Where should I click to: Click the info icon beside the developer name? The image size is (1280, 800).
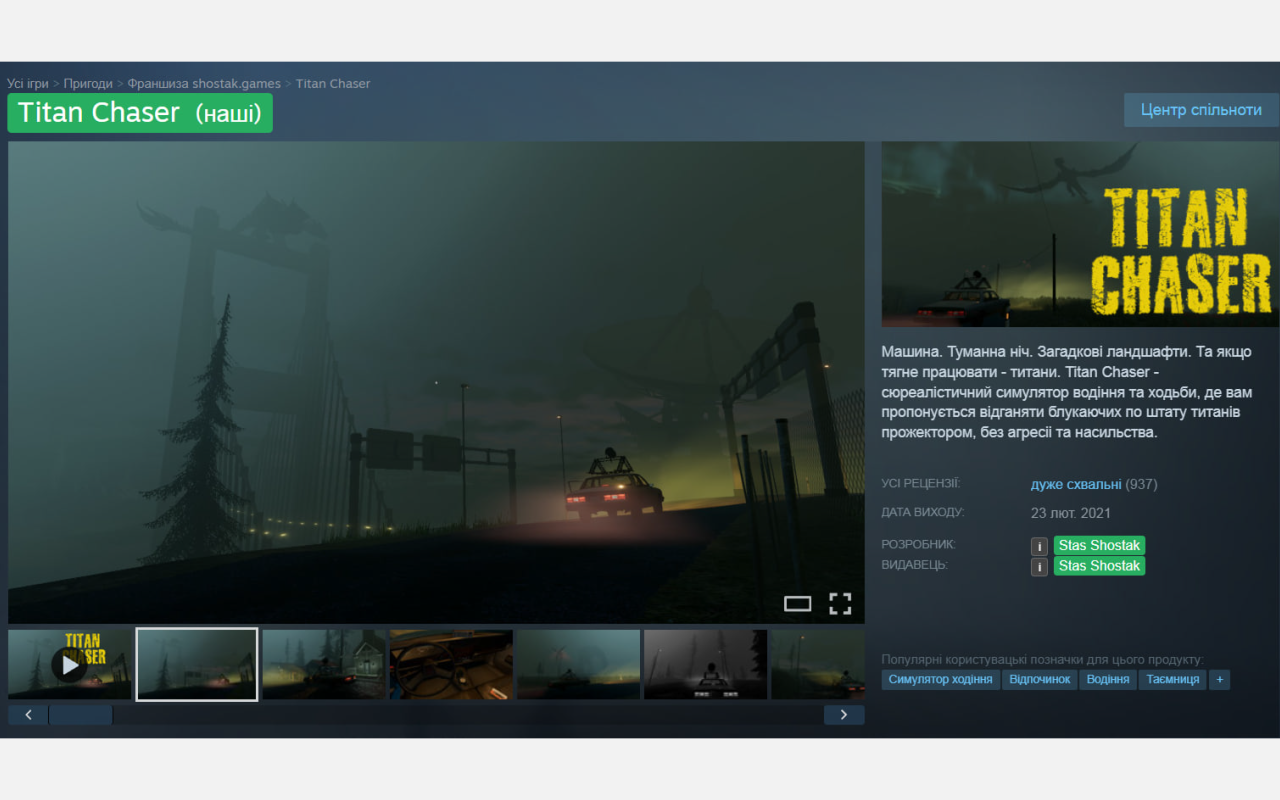tap(1040, 546)
